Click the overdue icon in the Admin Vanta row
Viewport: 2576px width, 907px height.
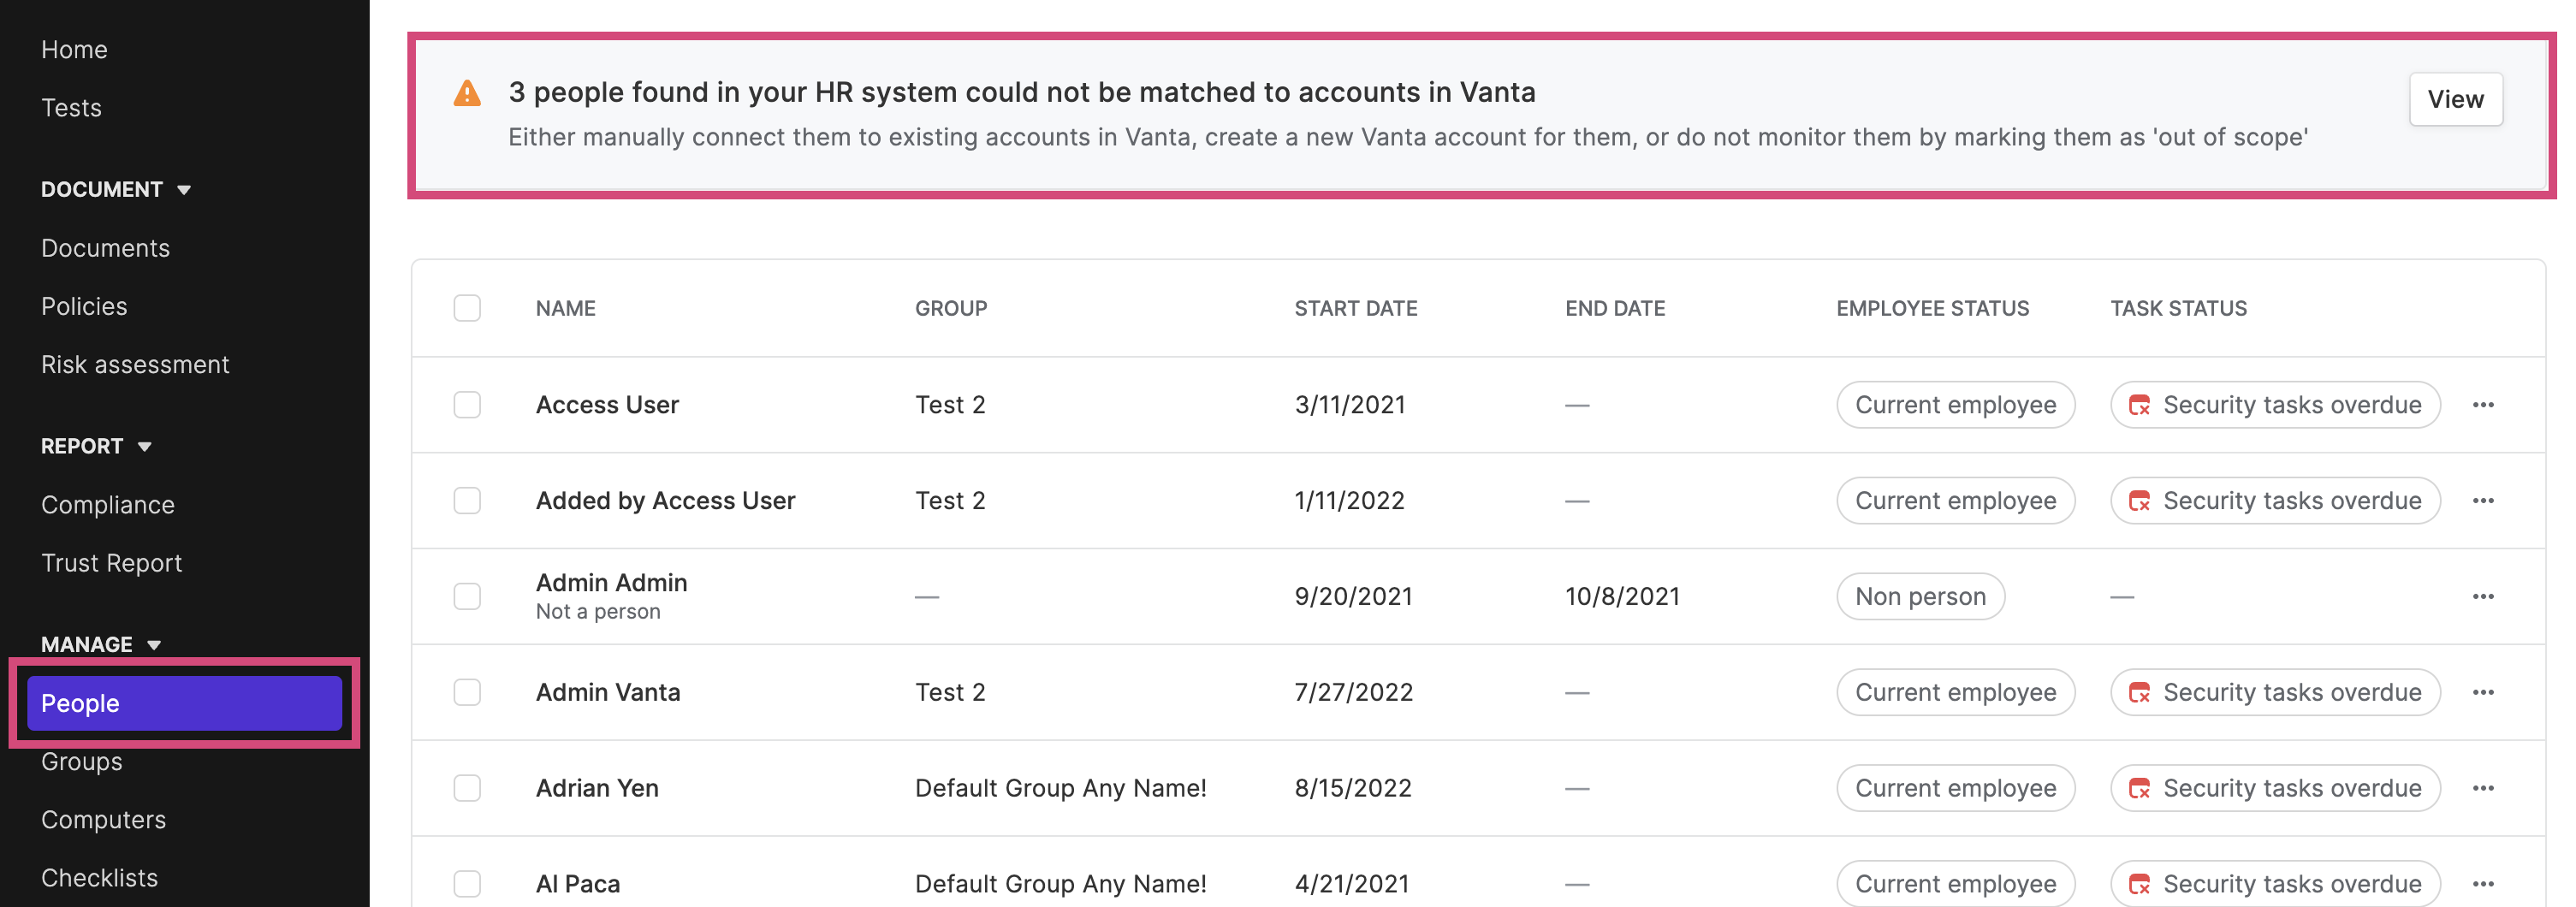click(2139, 693)
